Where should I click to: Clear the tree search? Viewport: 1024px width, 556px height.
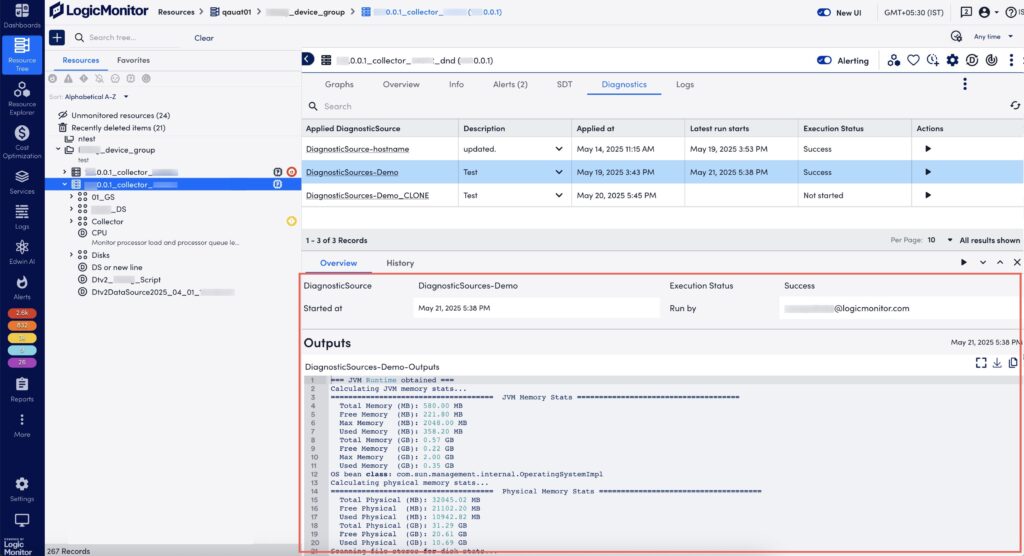(x=204, y=38)
